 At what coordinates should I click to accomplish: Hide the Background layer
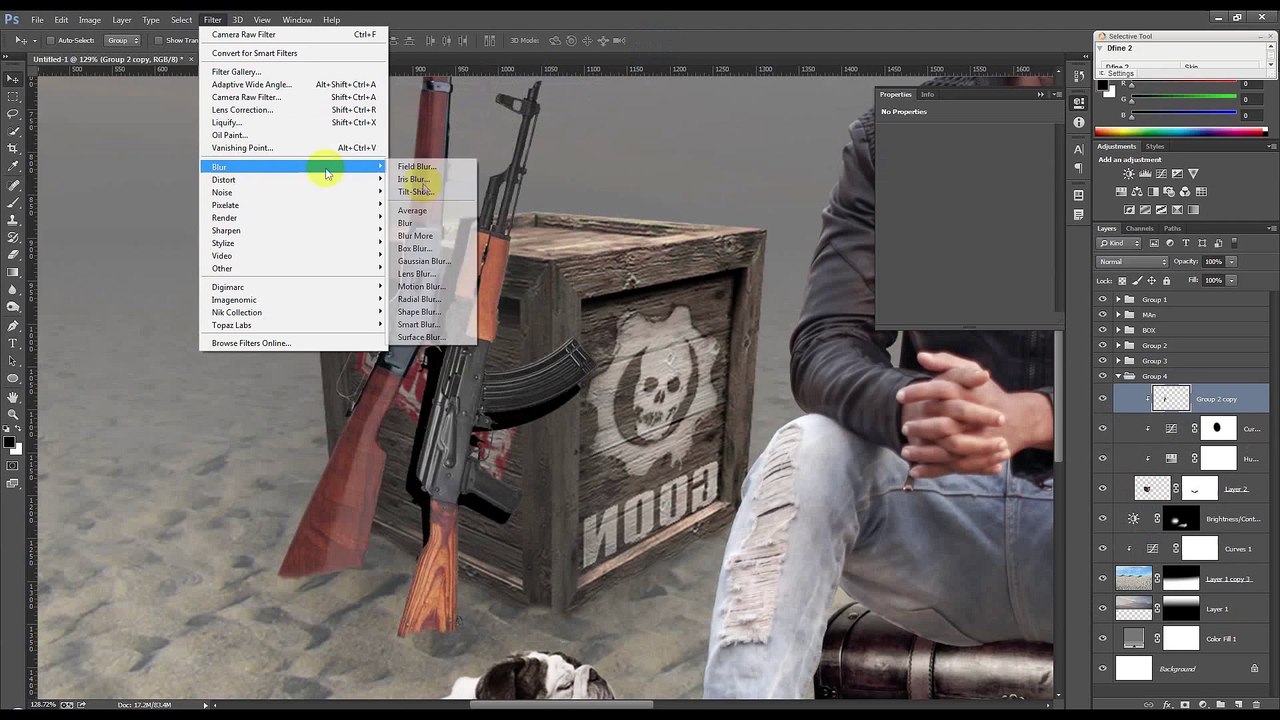click(x=1103, y=669)
